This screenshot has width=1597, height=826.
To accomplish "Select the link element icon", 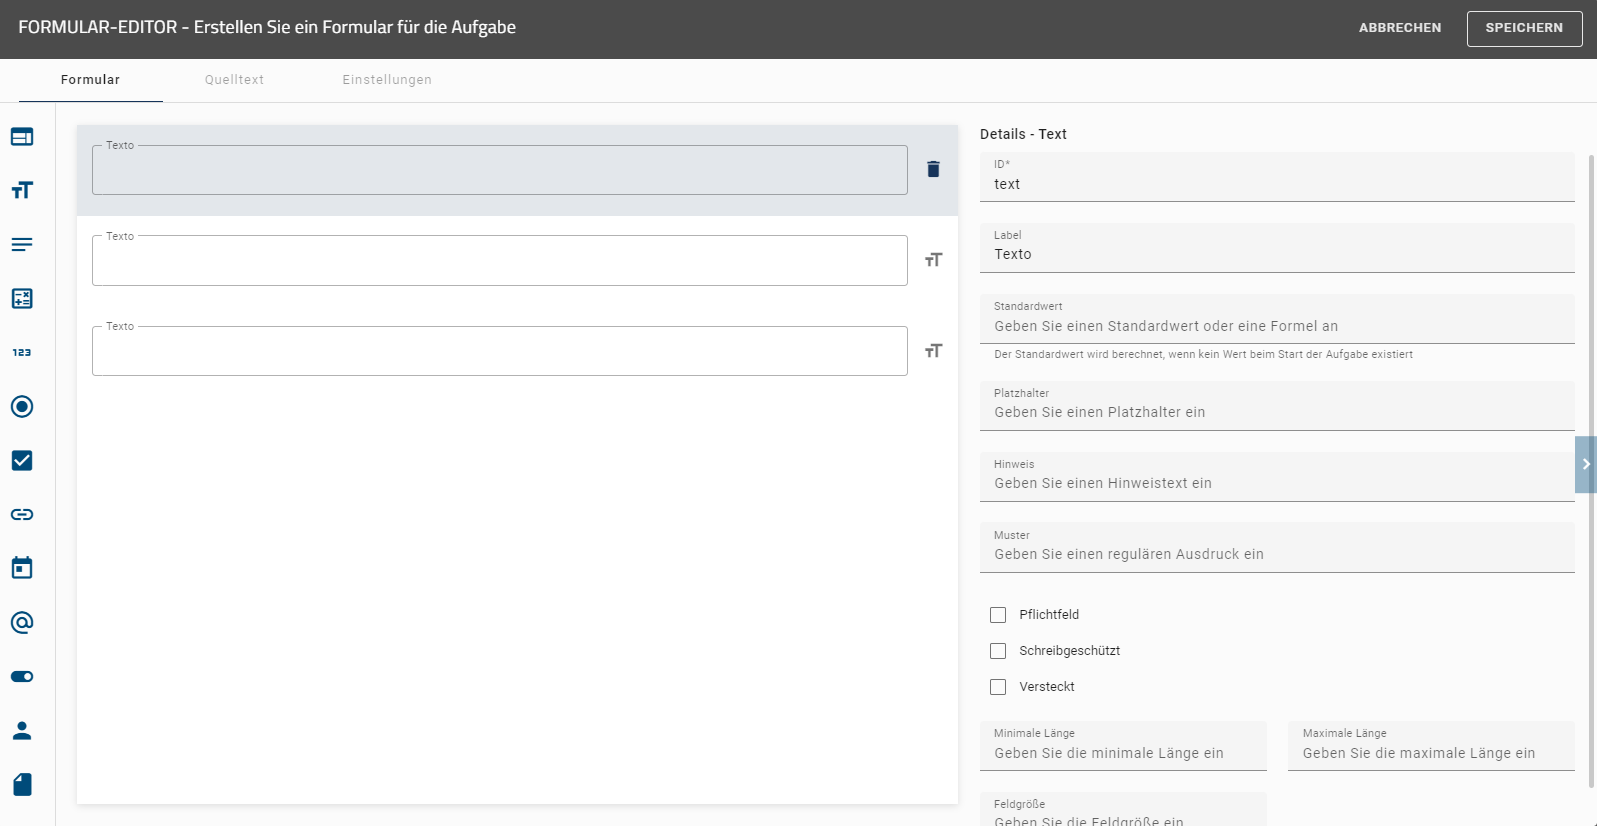I will (22, 514).
